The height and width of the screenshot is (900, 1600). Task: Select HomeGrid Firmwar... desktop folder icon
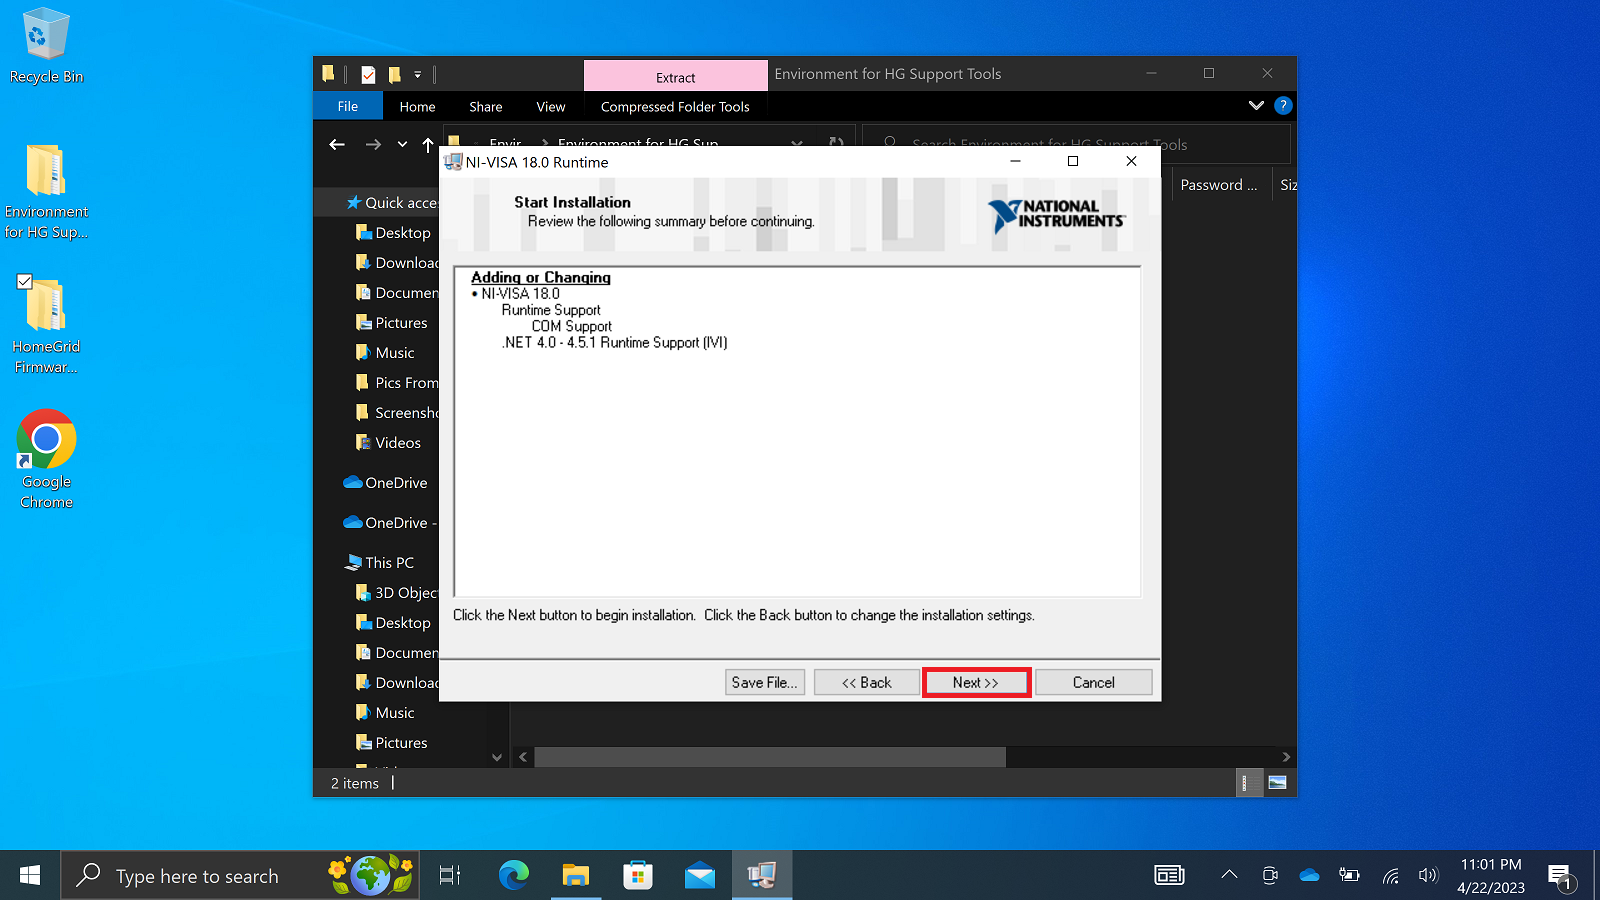(46, 326)
